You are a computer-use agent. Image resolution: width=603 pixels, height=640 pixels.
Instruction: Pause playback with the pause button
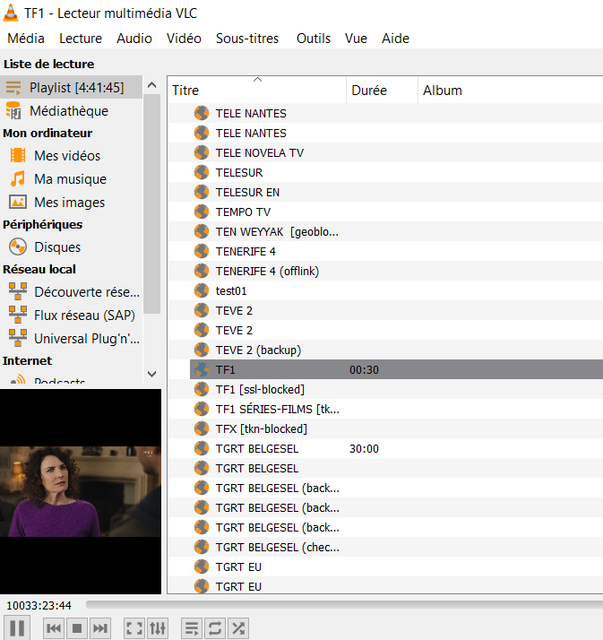coord(17,628)
